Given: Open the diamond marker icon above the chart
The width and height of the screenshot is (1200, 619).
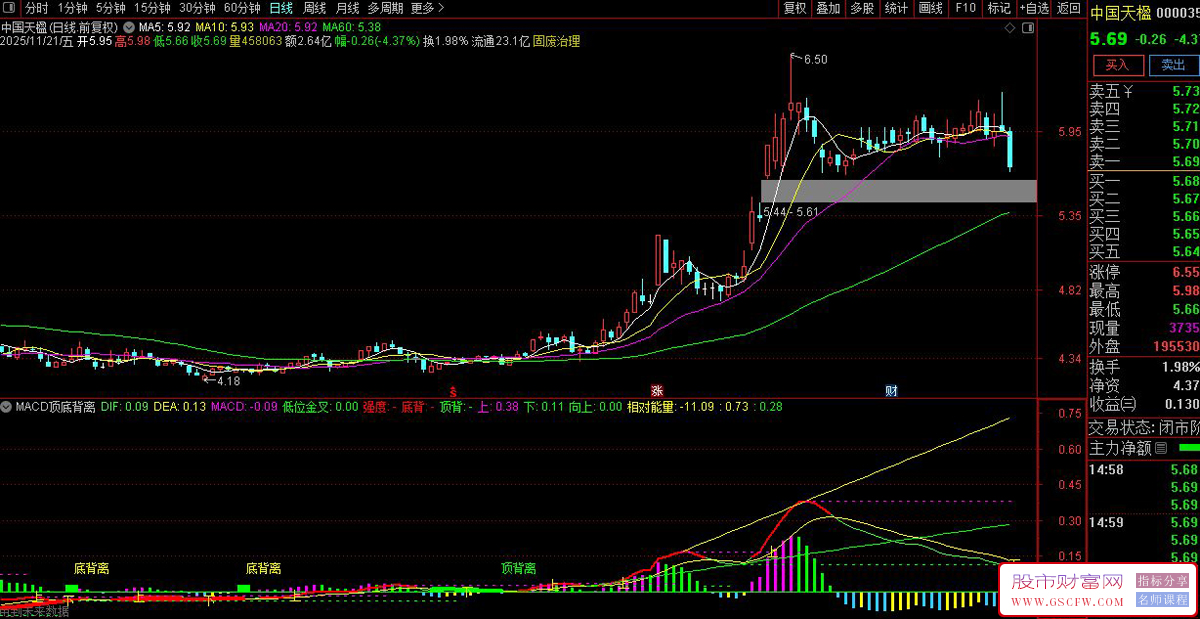Looking at the screenshot, I should point(1010,26).
